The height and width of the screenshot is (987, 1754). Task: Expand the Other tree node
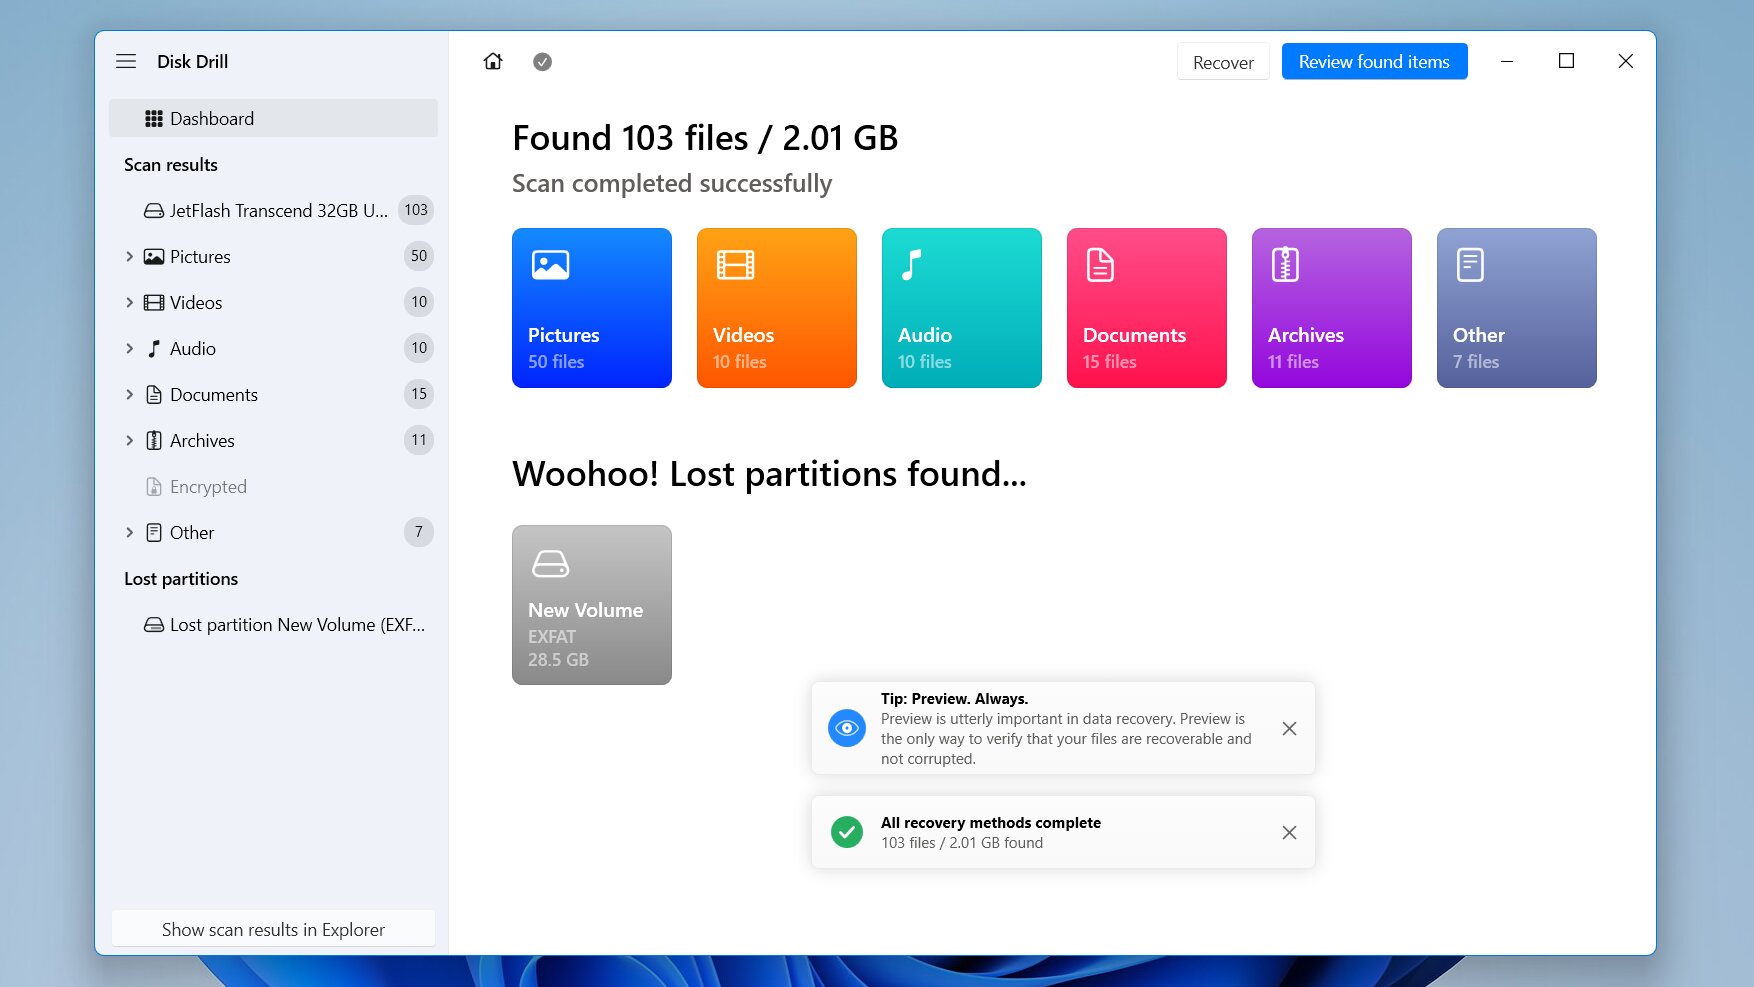click(x=129, y=533)
